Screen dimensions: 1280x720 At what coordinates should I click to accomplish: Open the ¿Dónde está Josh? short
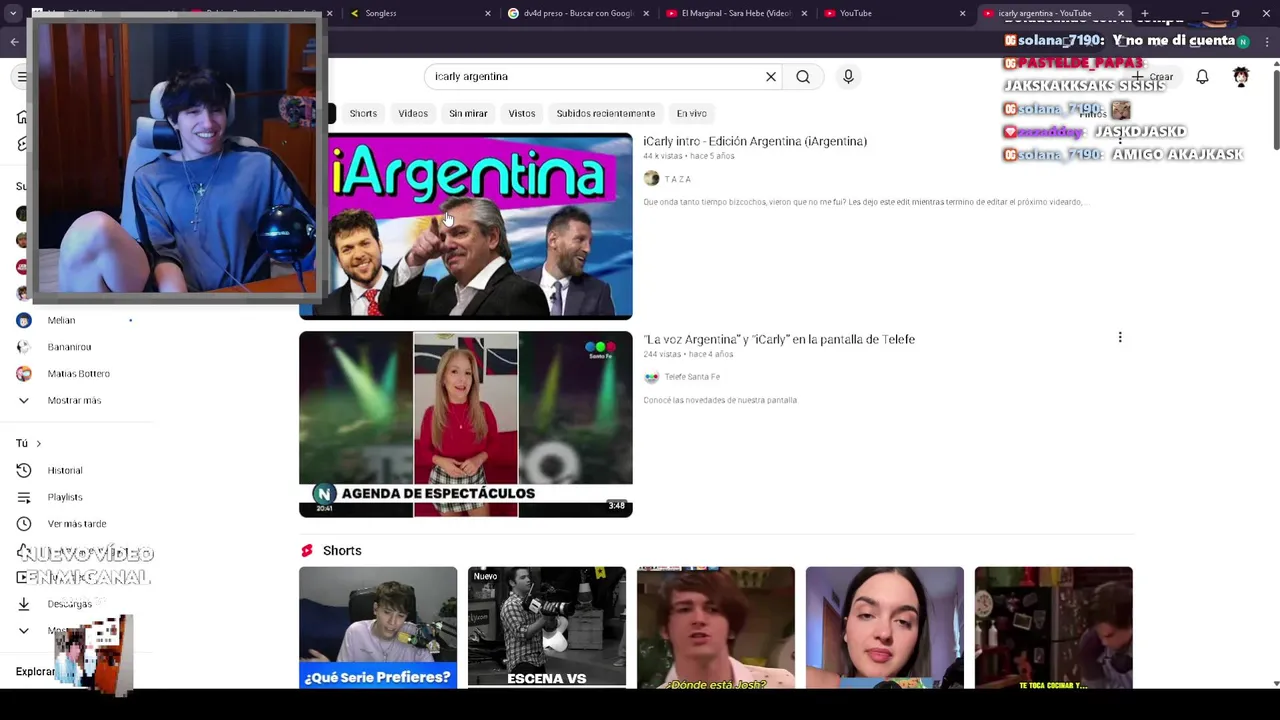[716, 627]
